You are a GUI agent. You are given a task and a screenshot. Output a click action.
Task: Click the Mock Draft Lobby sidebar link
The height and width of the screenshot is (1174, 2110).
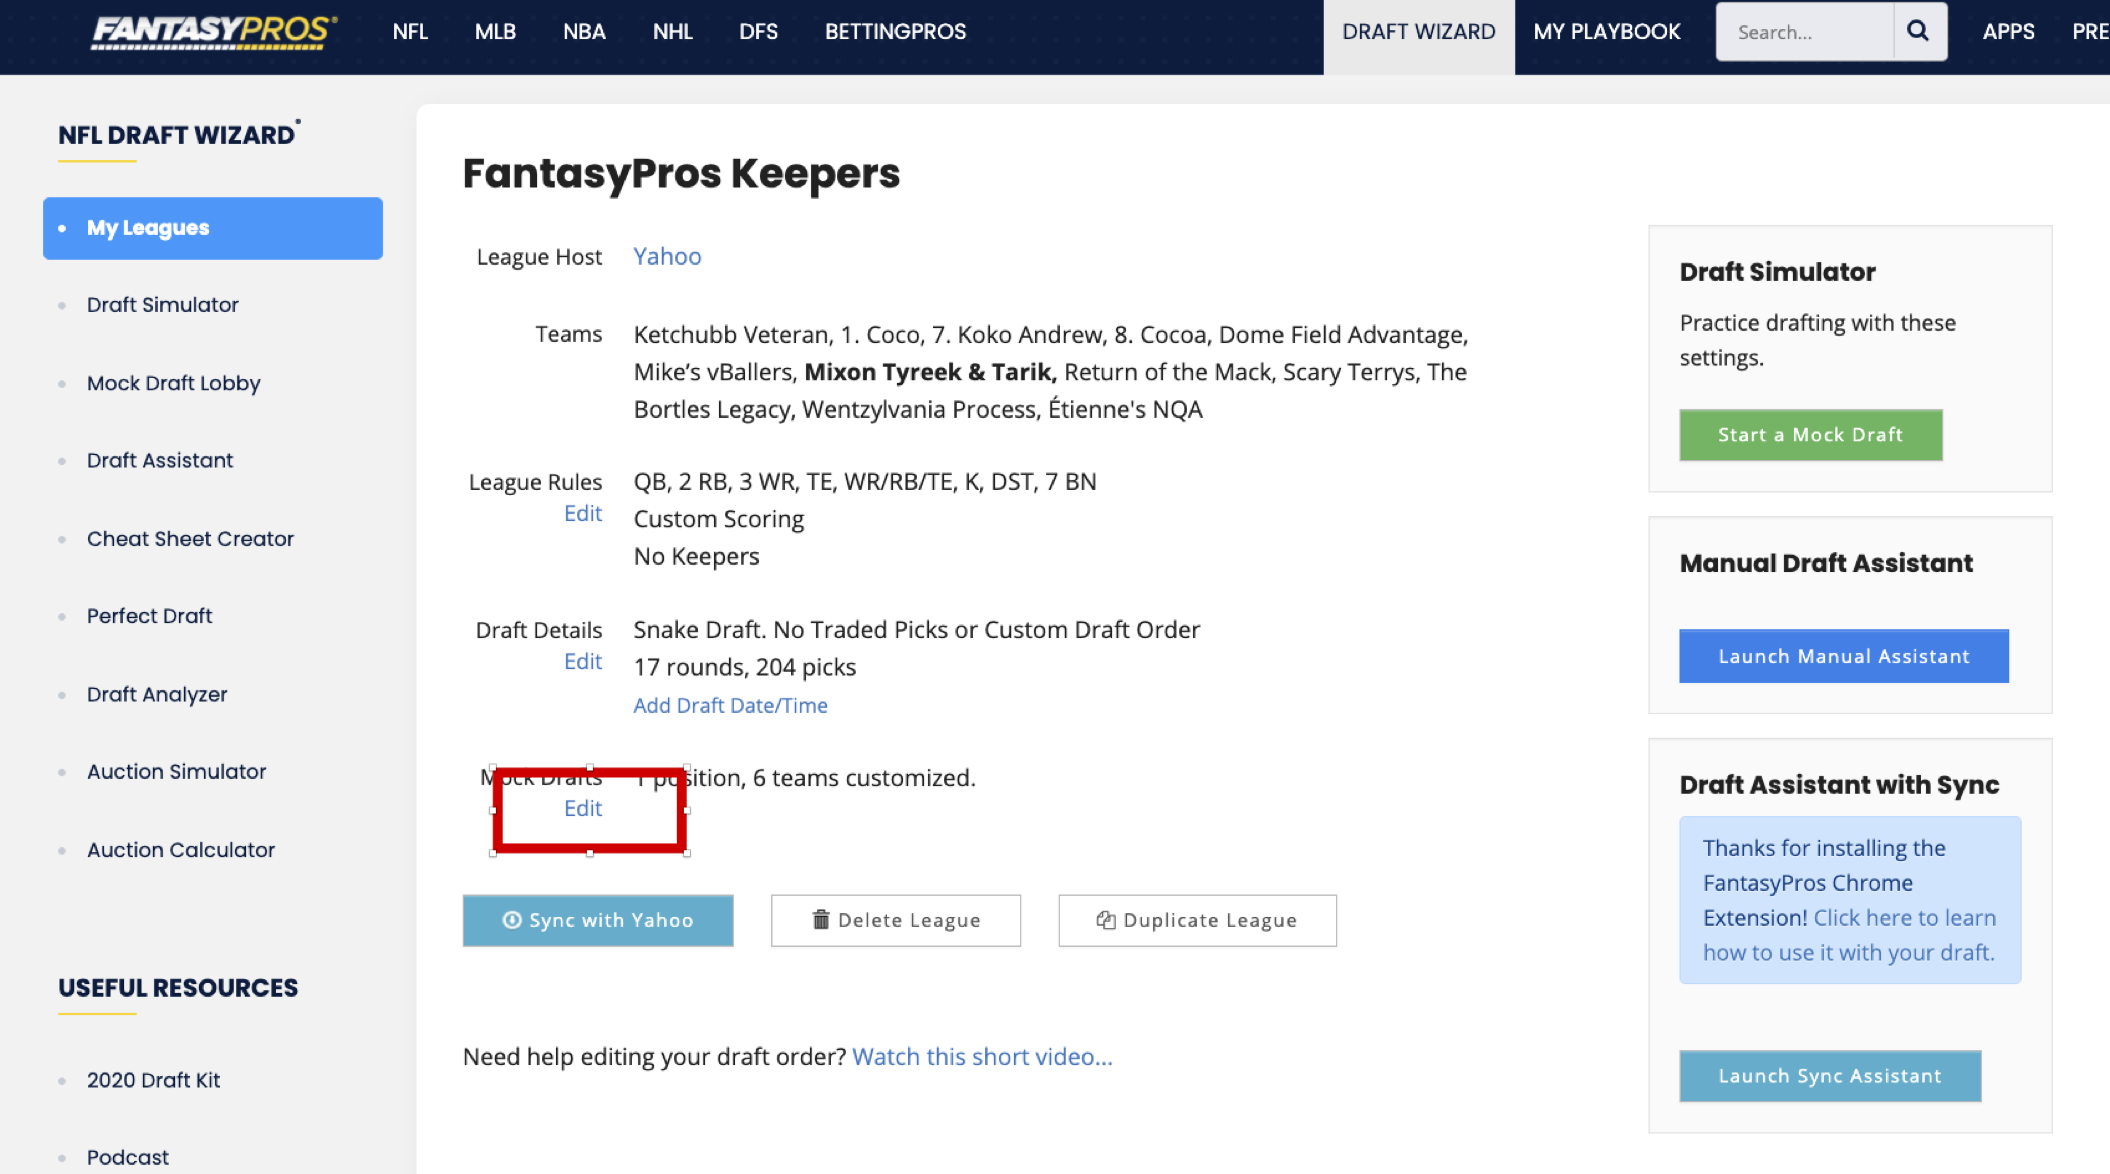(173, 383)
